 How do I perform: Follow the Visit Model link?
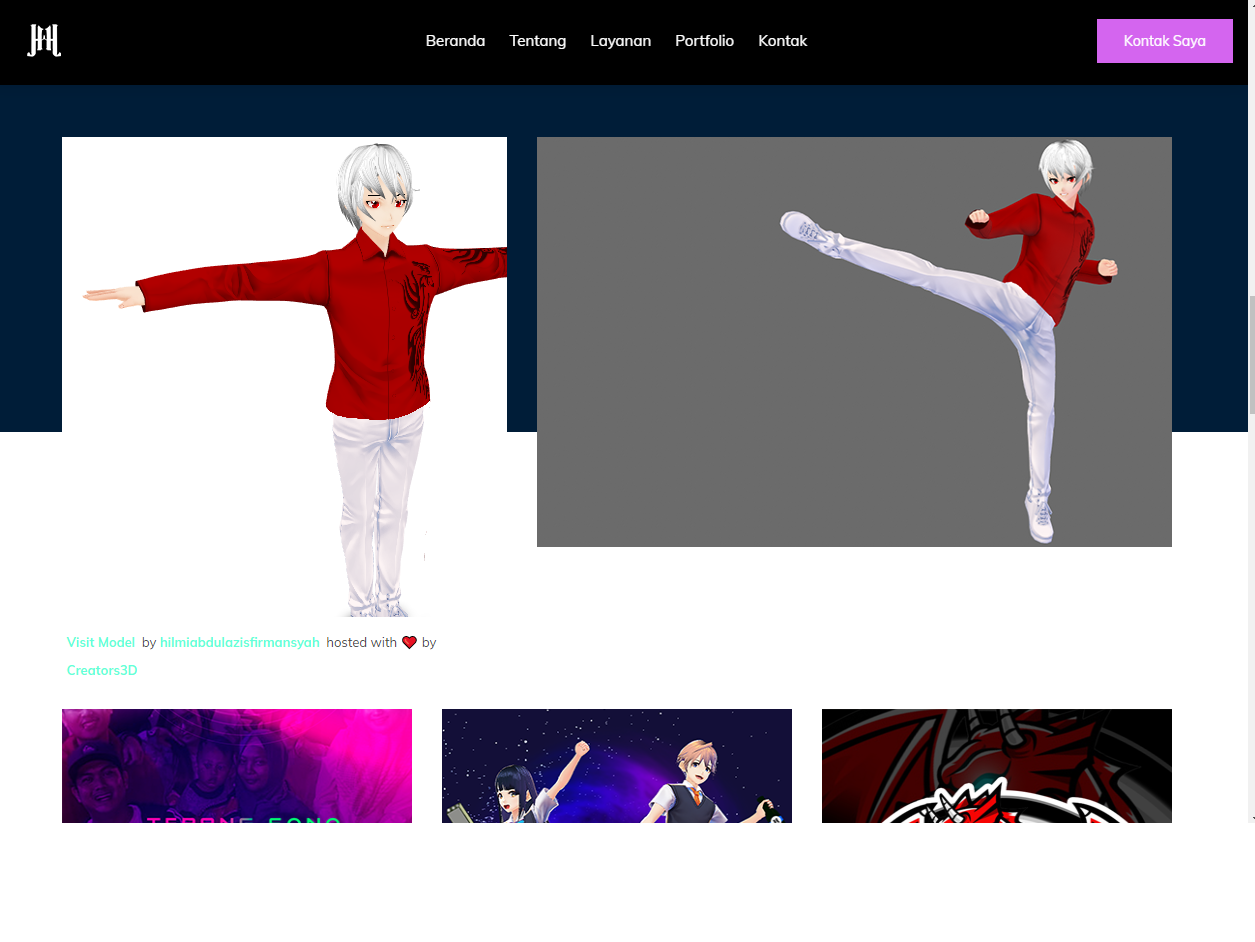[x=101, y=643]
